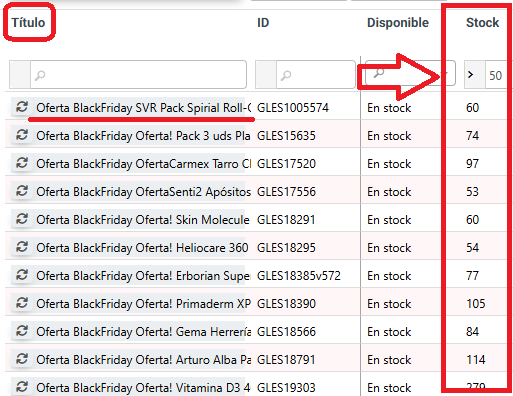The height and width of the screenshot is (396, 513).
Task: Click refresh icon for Primaderm XP row
Action: (x=22, y=303)
